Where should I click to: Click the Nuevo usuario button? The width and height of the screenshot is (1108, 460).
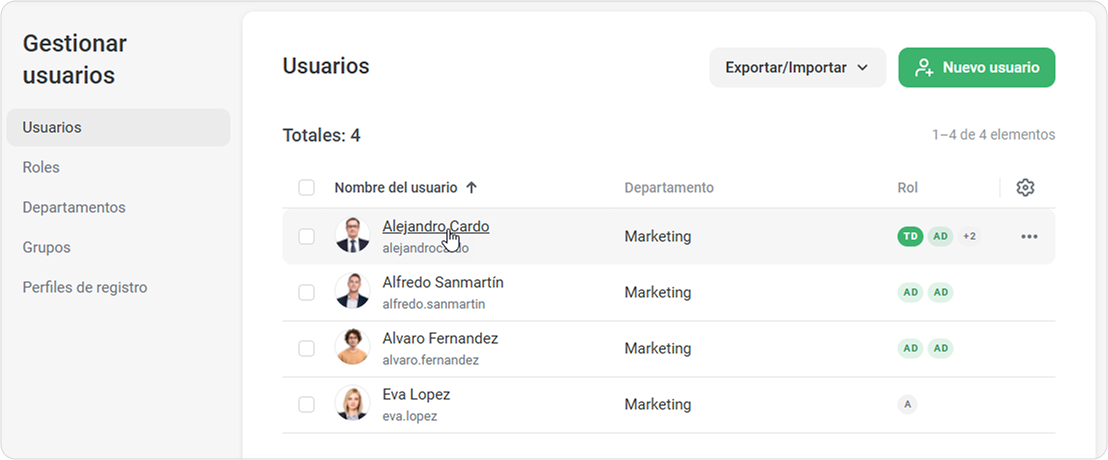[976, 68]
